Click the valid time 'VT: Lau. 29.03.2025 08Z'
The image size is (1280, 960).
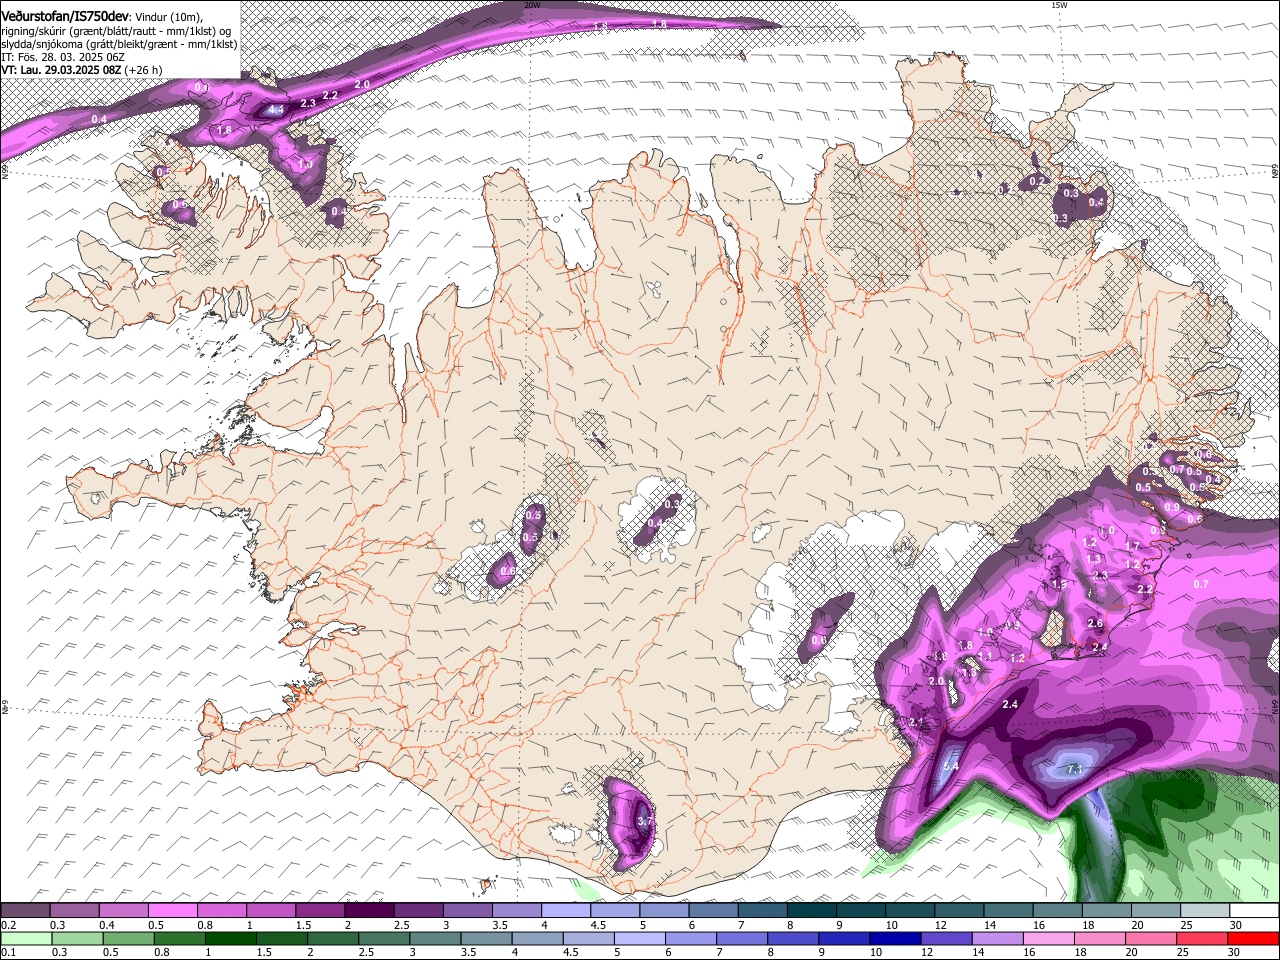[61, 70]
